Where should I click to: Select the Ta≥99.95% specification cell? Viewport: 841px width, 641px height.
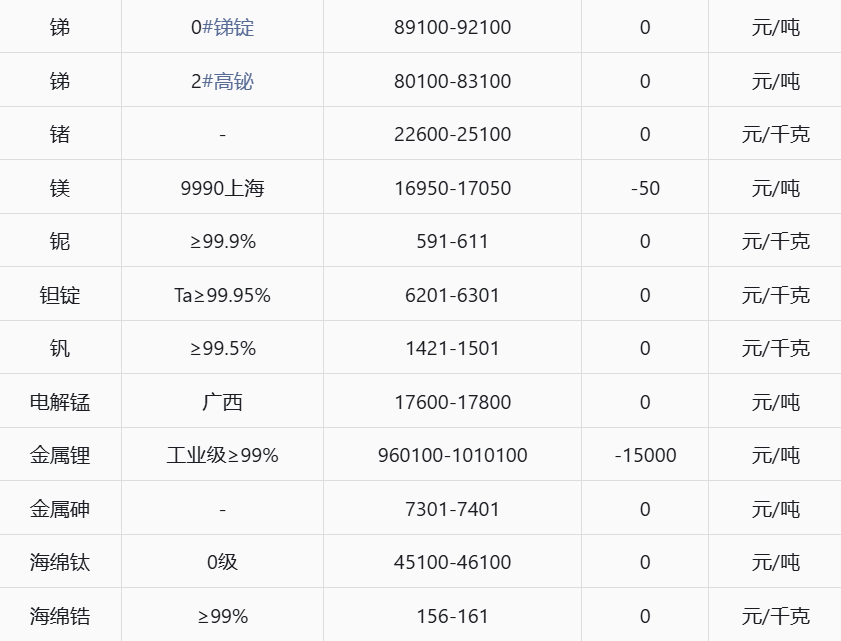[222, 295]
